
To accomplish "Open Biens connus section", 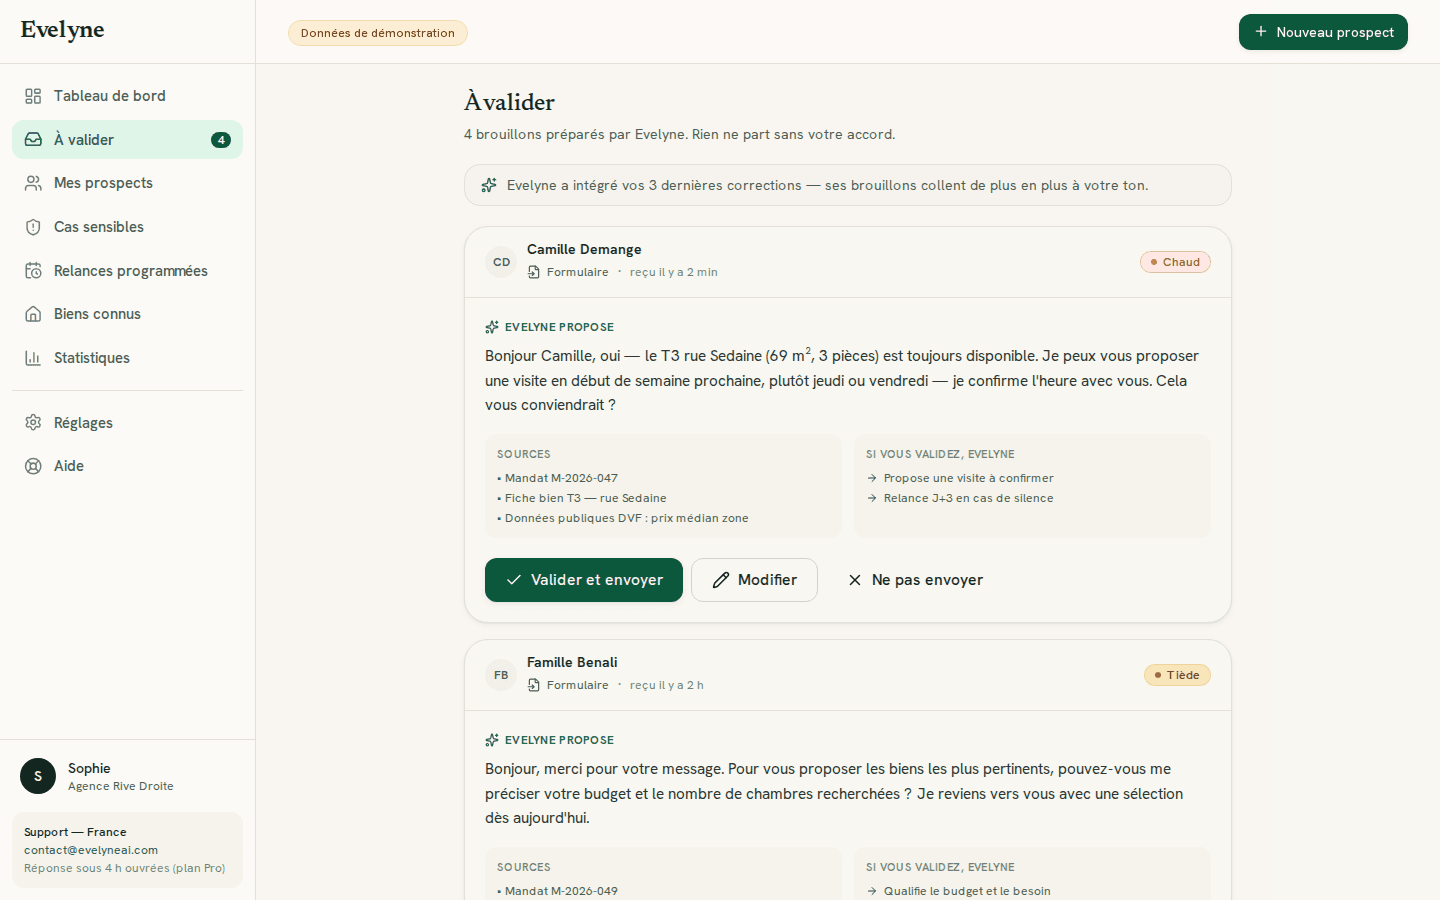I will (127, 314).
